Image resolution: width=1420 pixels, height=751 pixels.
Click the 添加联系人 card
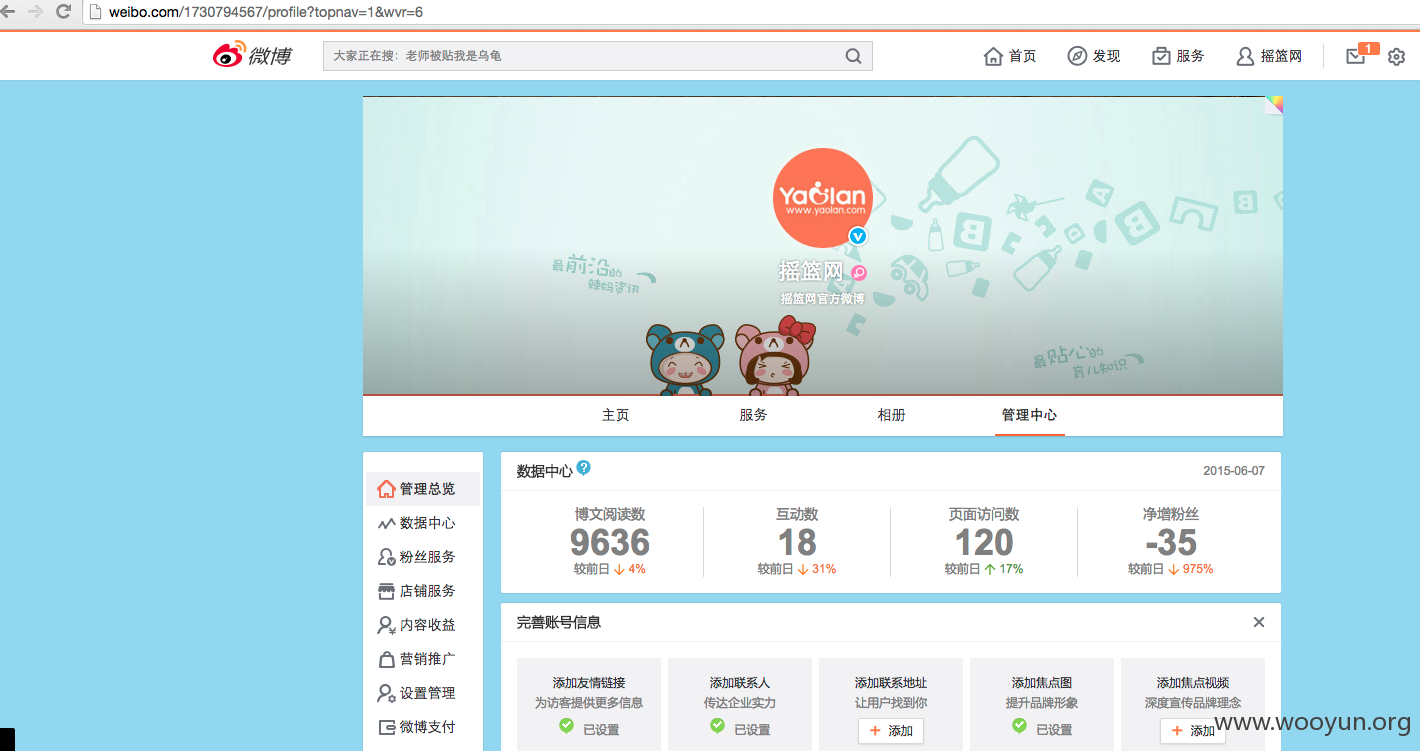[740, 704]
